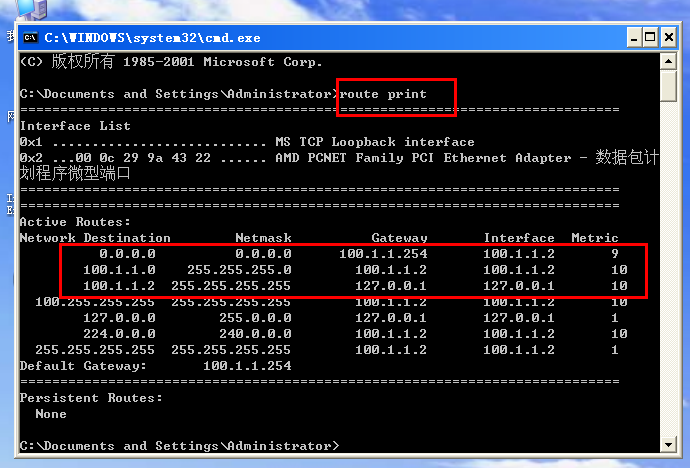The image size is (690, 468).
Task: Click destination '100.1.1.2' in third route row
Action: 119,286
